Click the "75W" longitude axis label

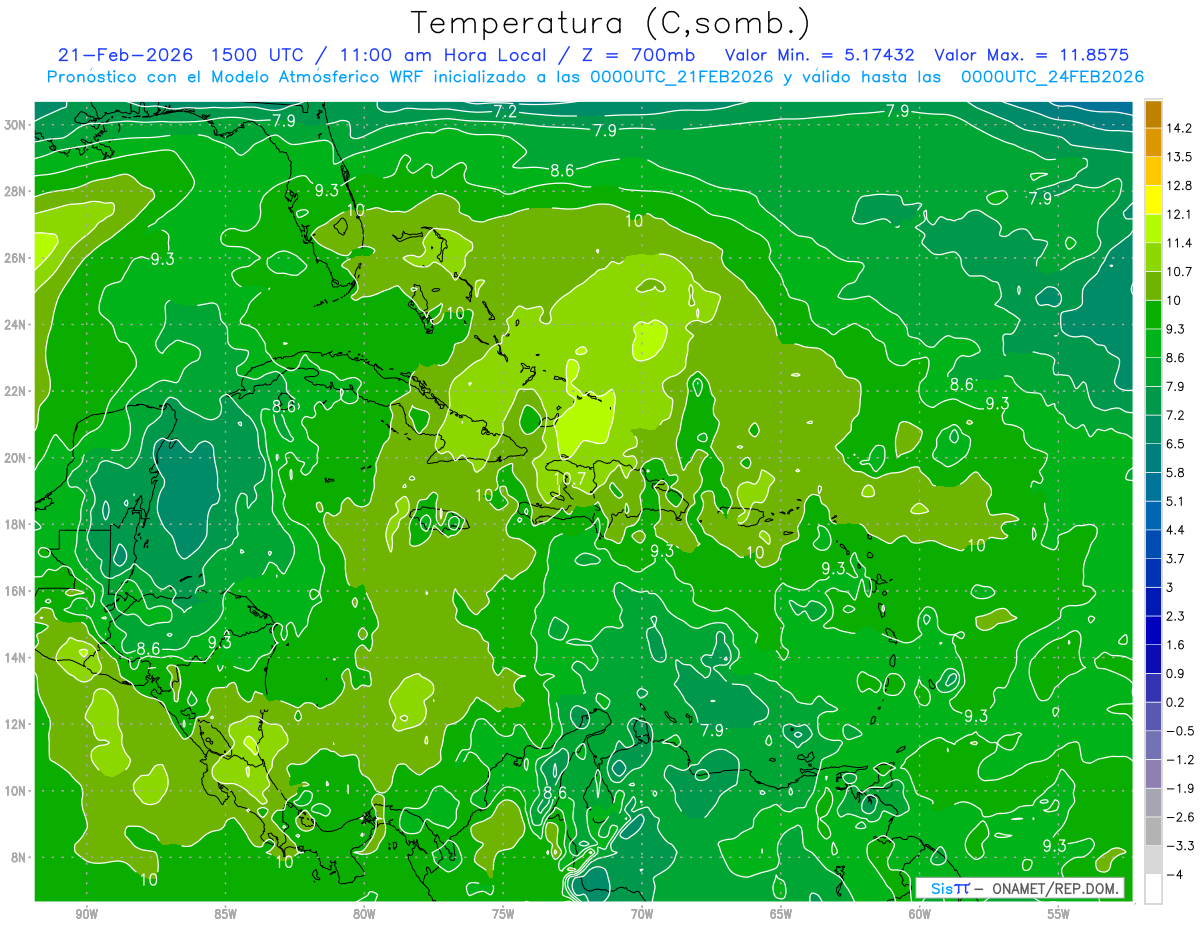coord(504,914)
